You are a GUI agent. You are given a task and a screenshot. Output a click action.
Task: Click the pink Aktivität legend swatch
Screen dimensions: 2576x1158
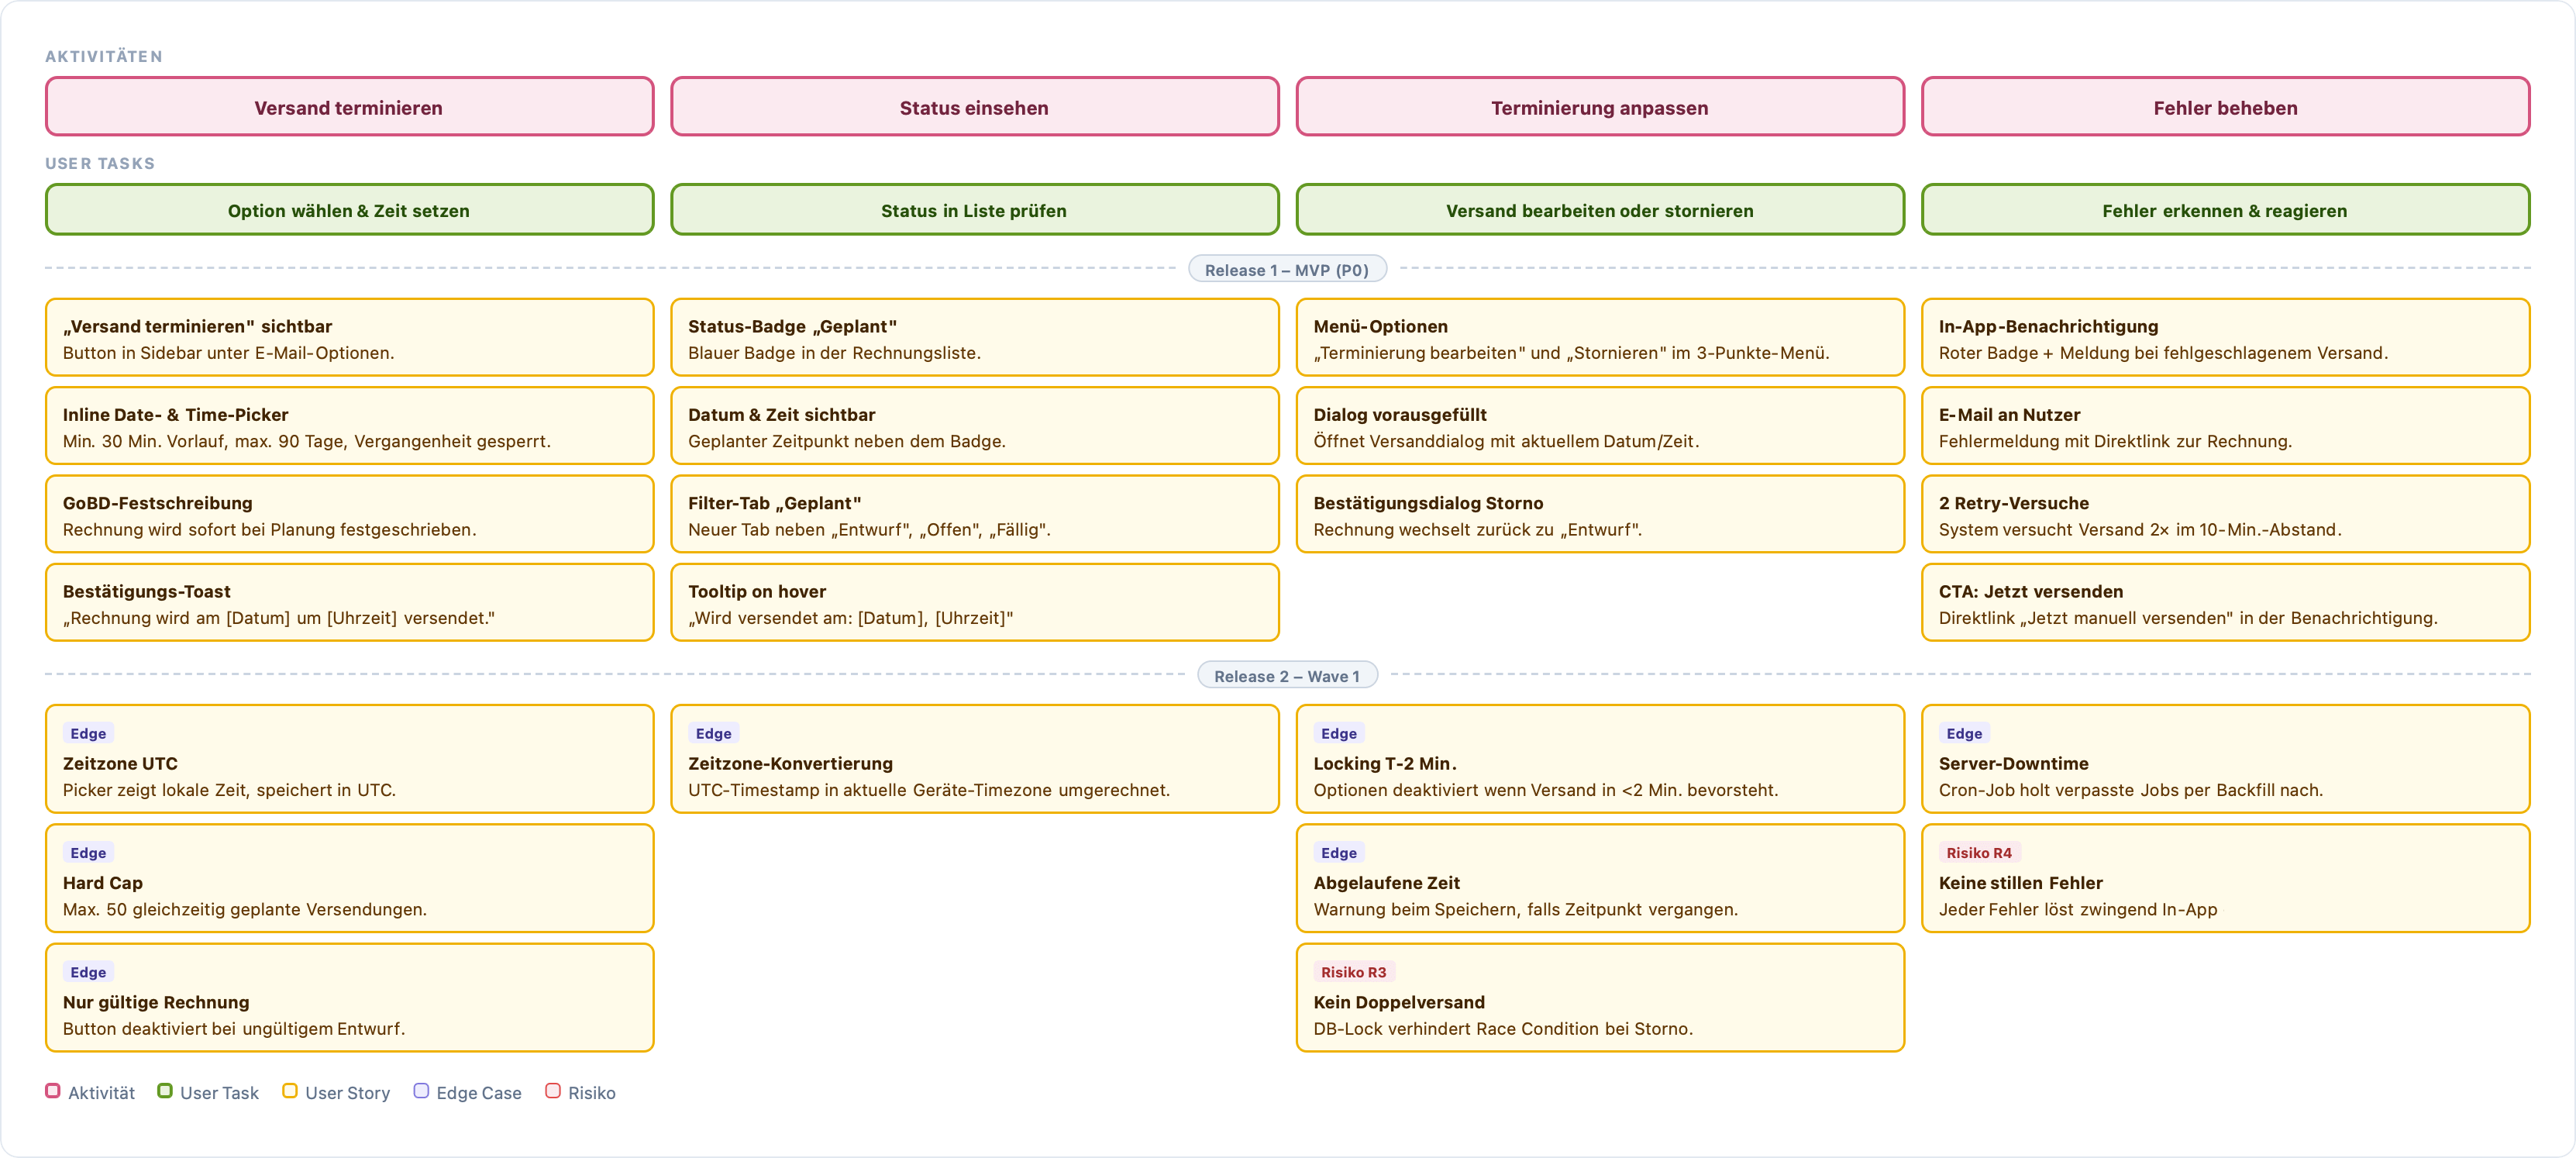click(x=53, y=1091)
